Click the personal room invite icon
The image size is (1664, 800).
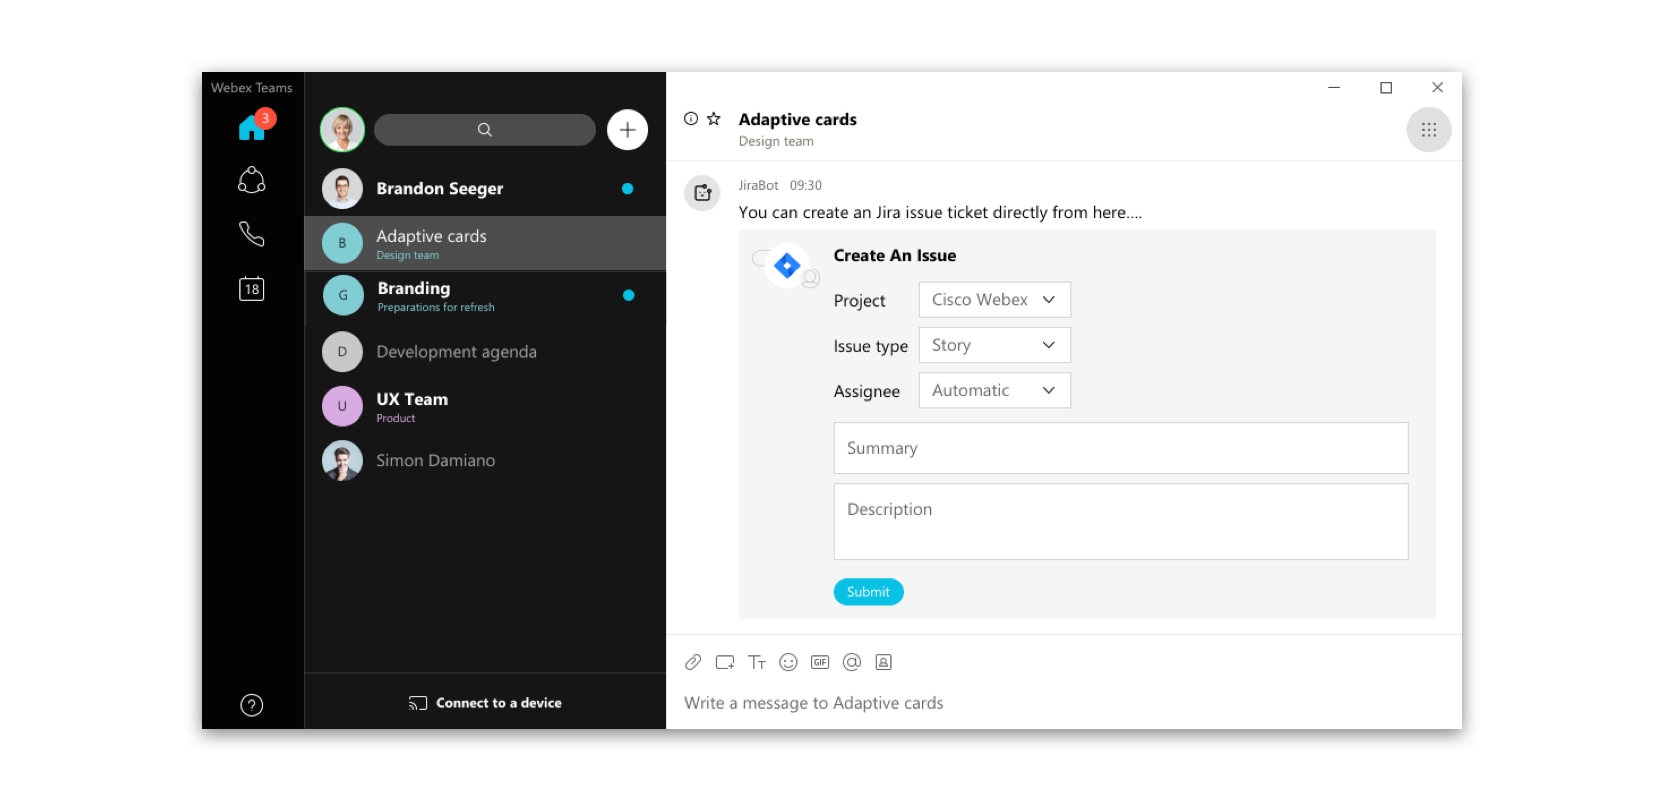click(884, 662)
